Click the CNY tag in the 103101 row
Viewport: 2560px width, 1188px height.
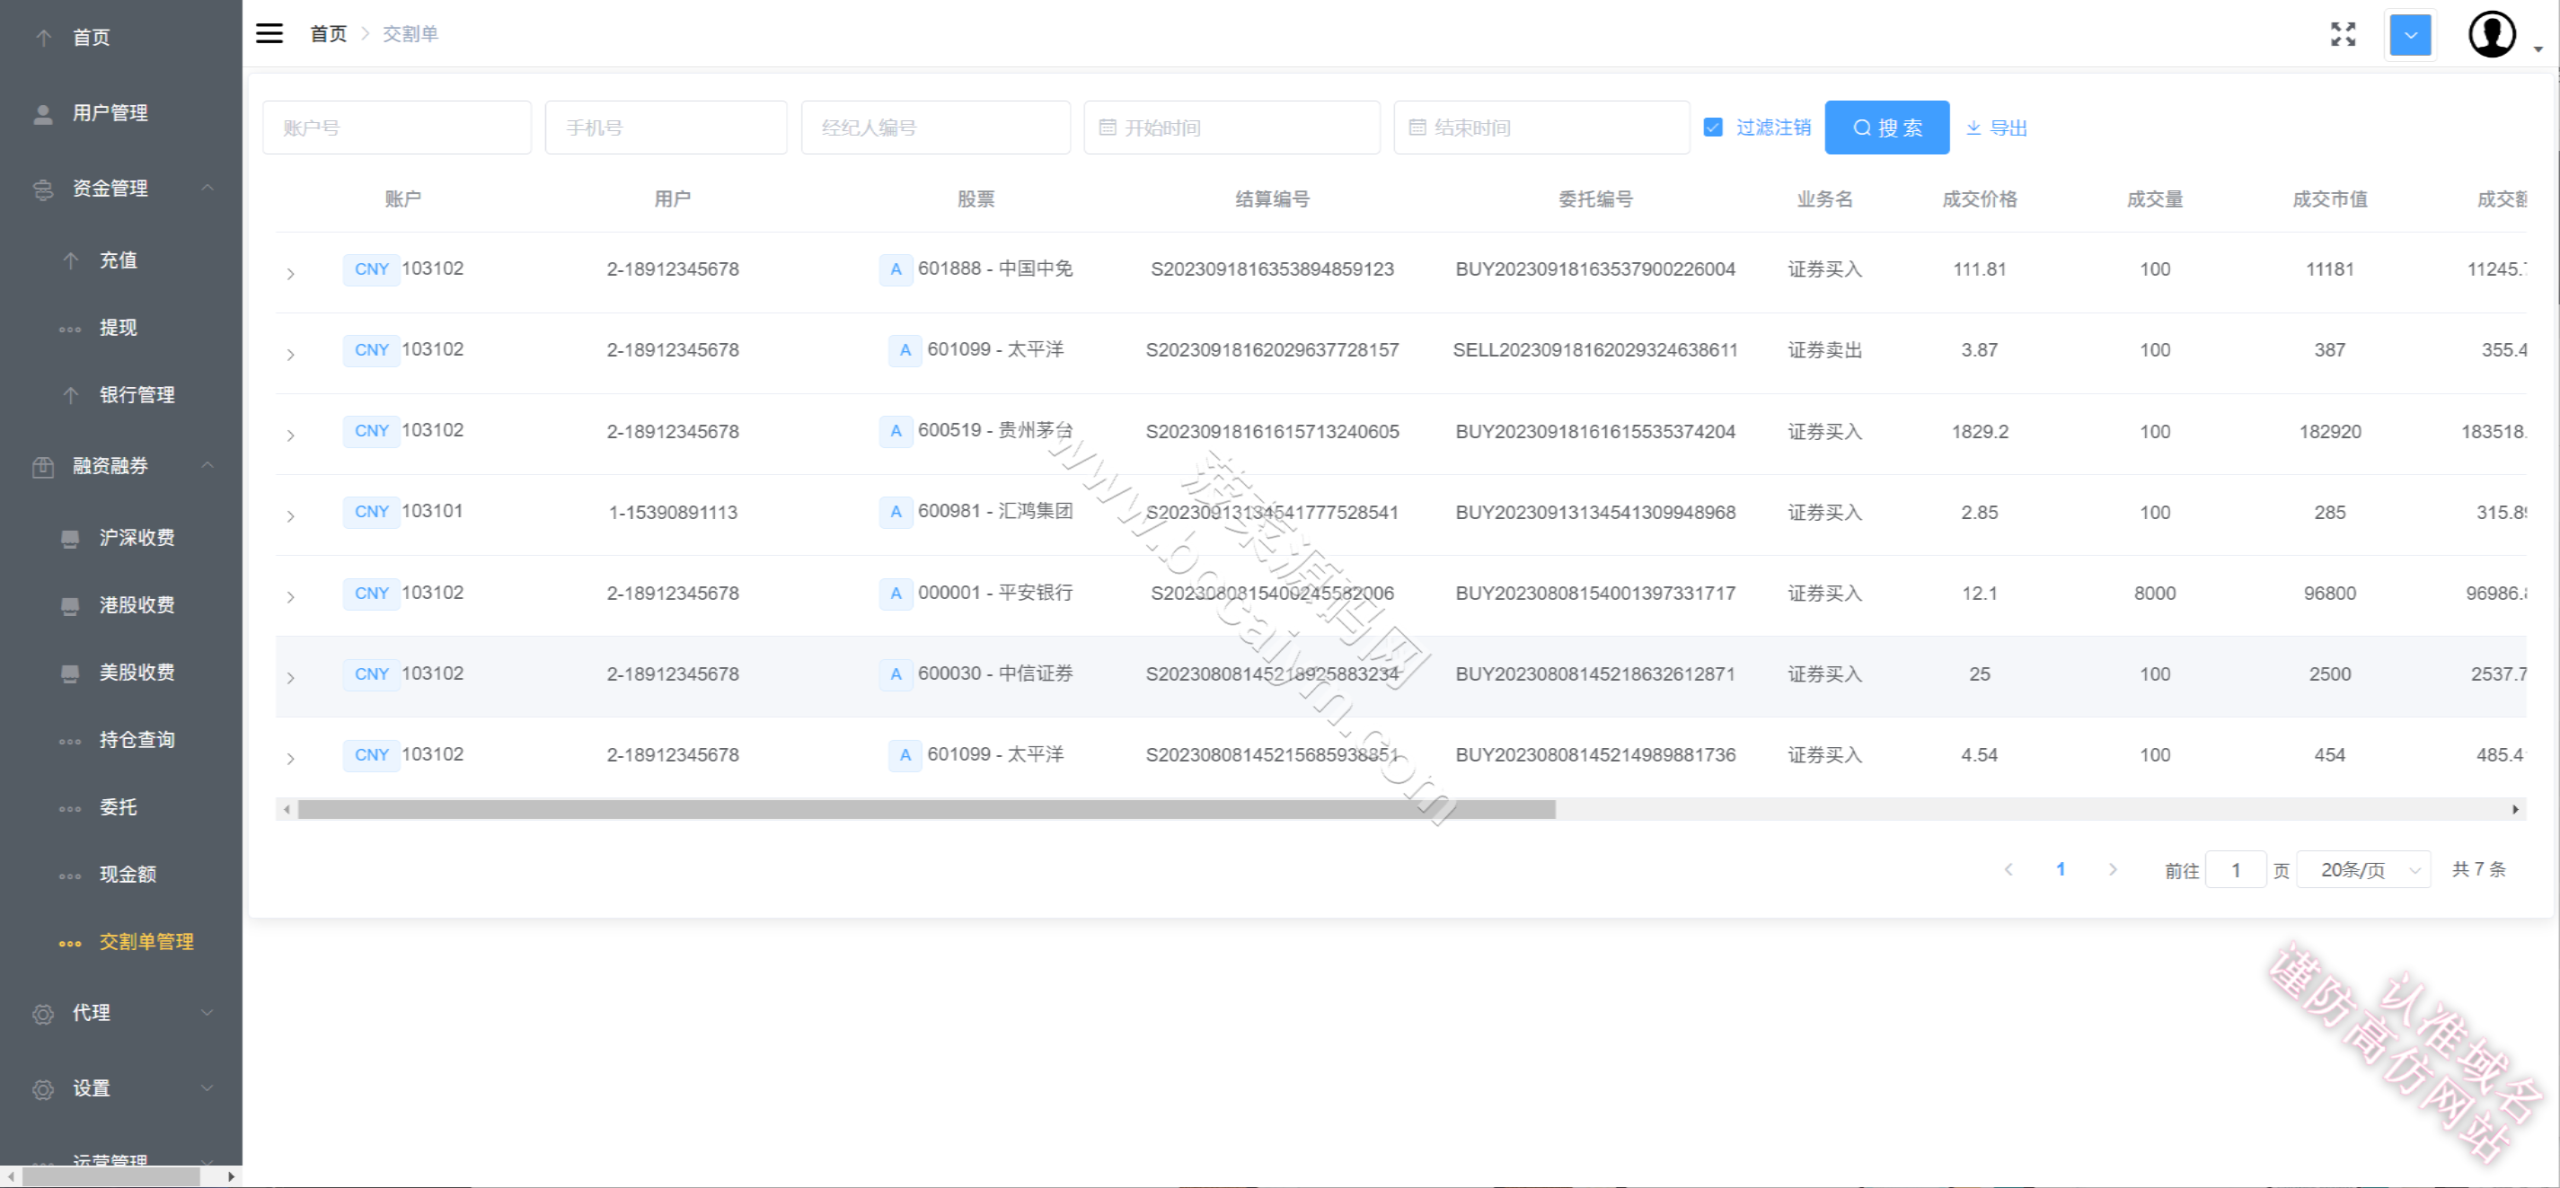[x=371, y=511]
